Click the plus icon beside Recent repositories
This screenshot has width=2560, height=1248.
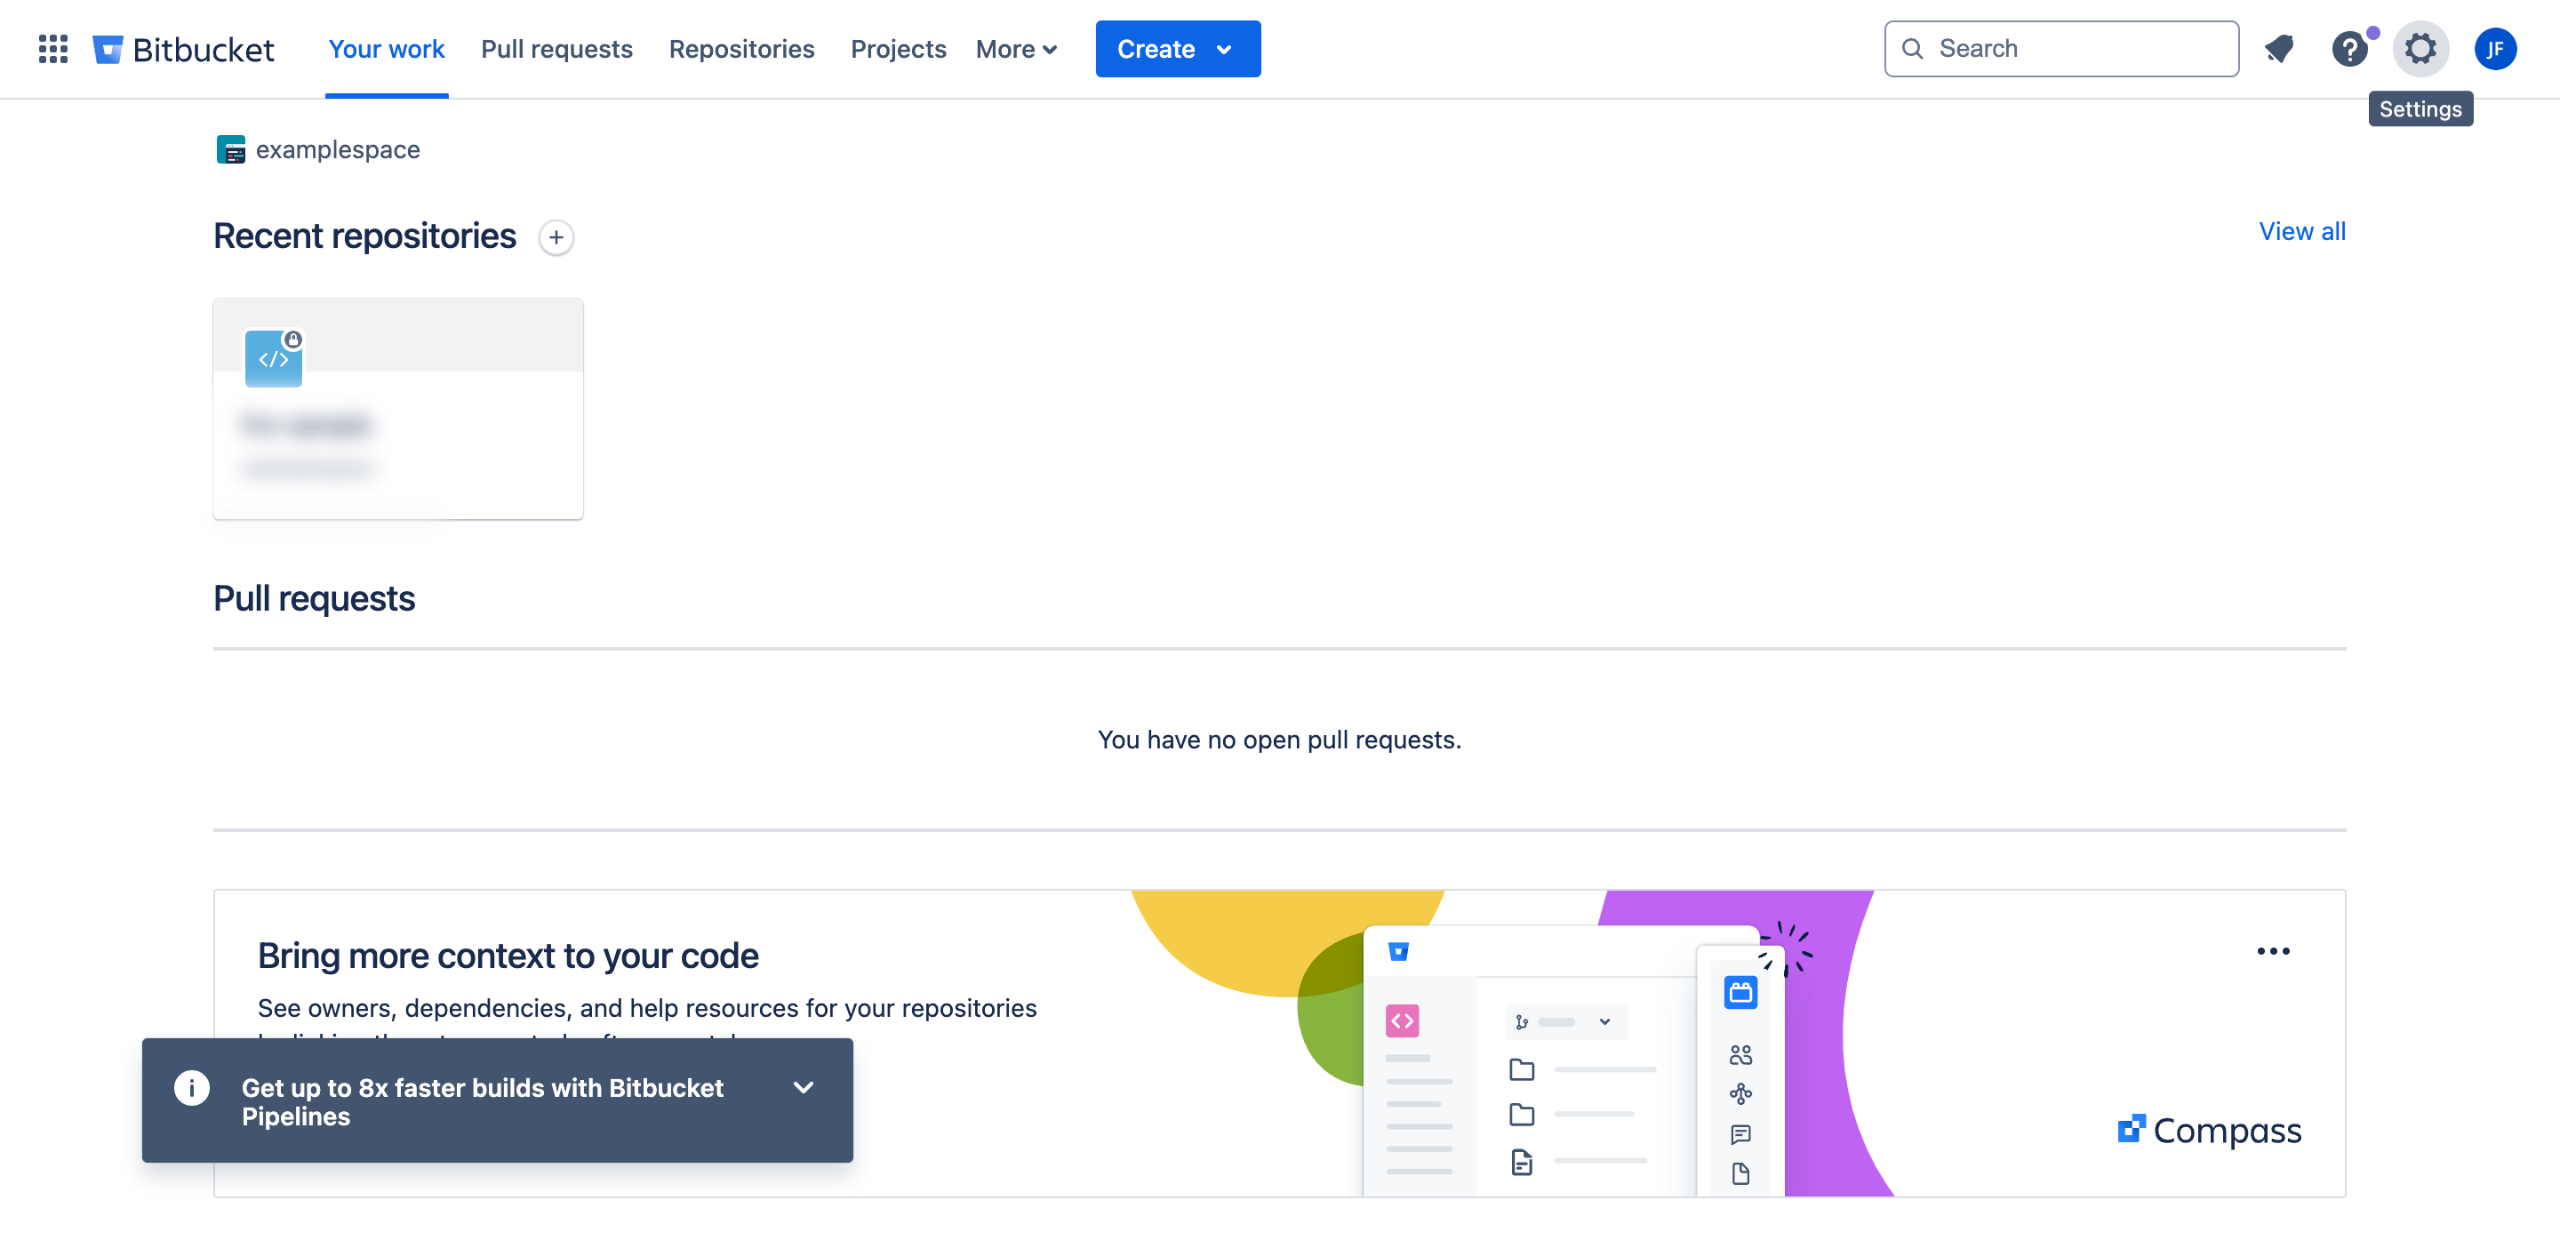click(556, 237)
